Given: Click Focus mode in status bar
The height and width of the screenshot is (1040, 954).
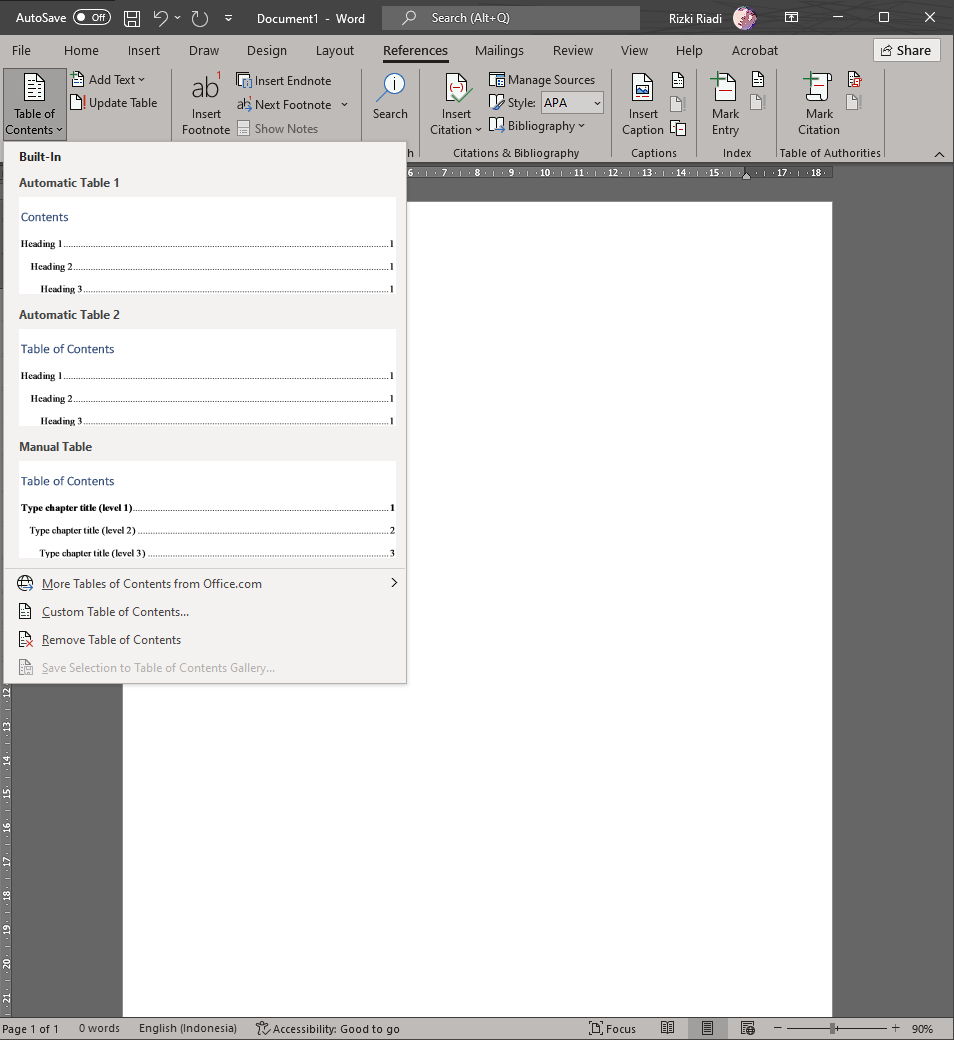Looking at the screenshot, I should coord(612,1028).
